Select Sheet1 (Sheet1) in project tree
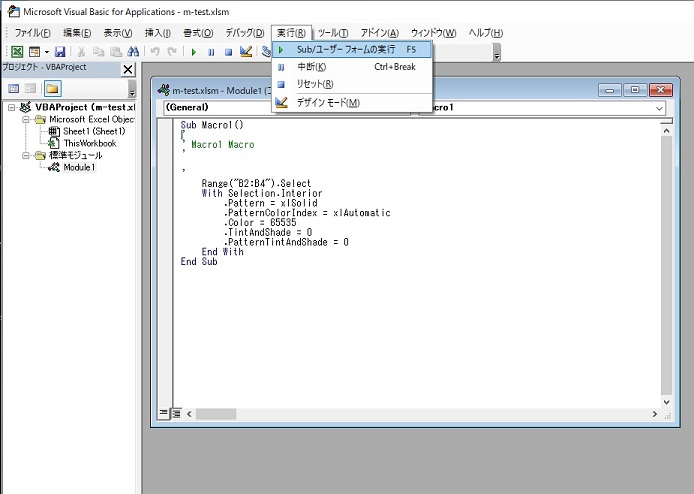This screenshot has width=694, height=494. pyautogui.click(x=94, y=131)
